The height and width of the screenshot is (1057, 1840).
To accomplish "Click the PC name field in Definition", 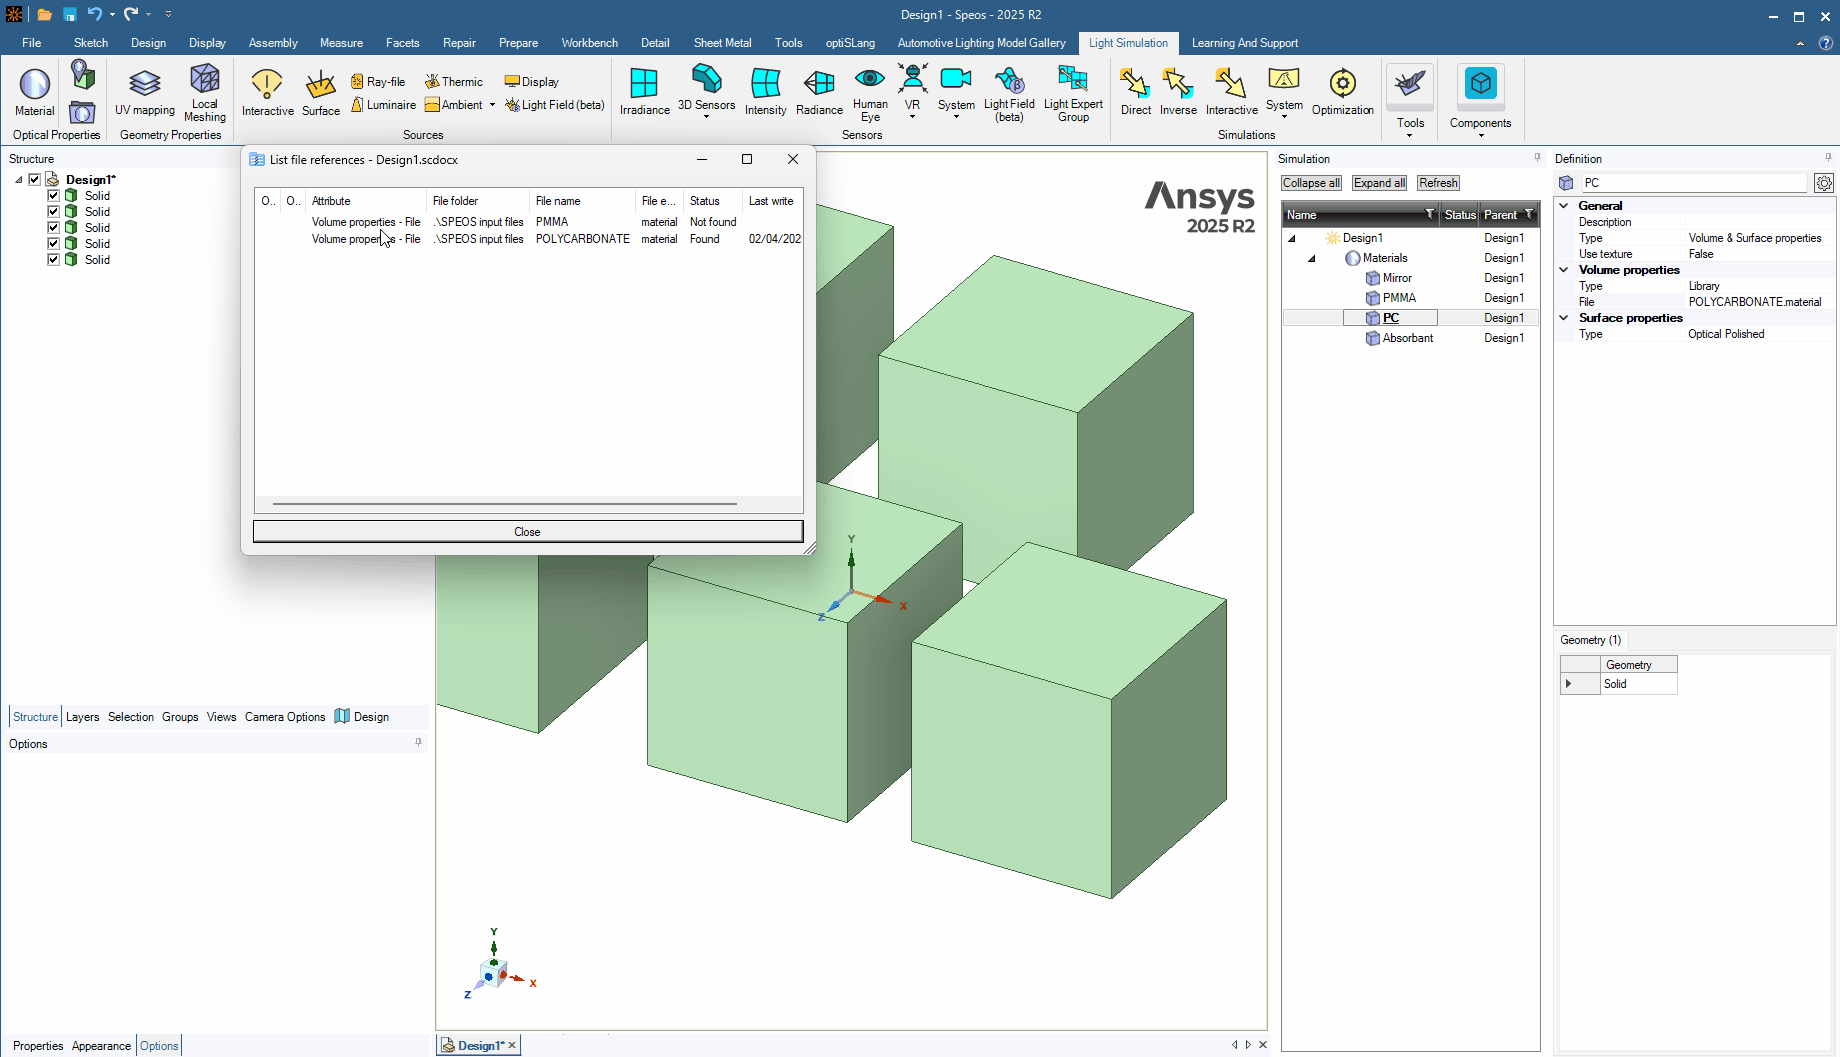I will click(1695, 183).
